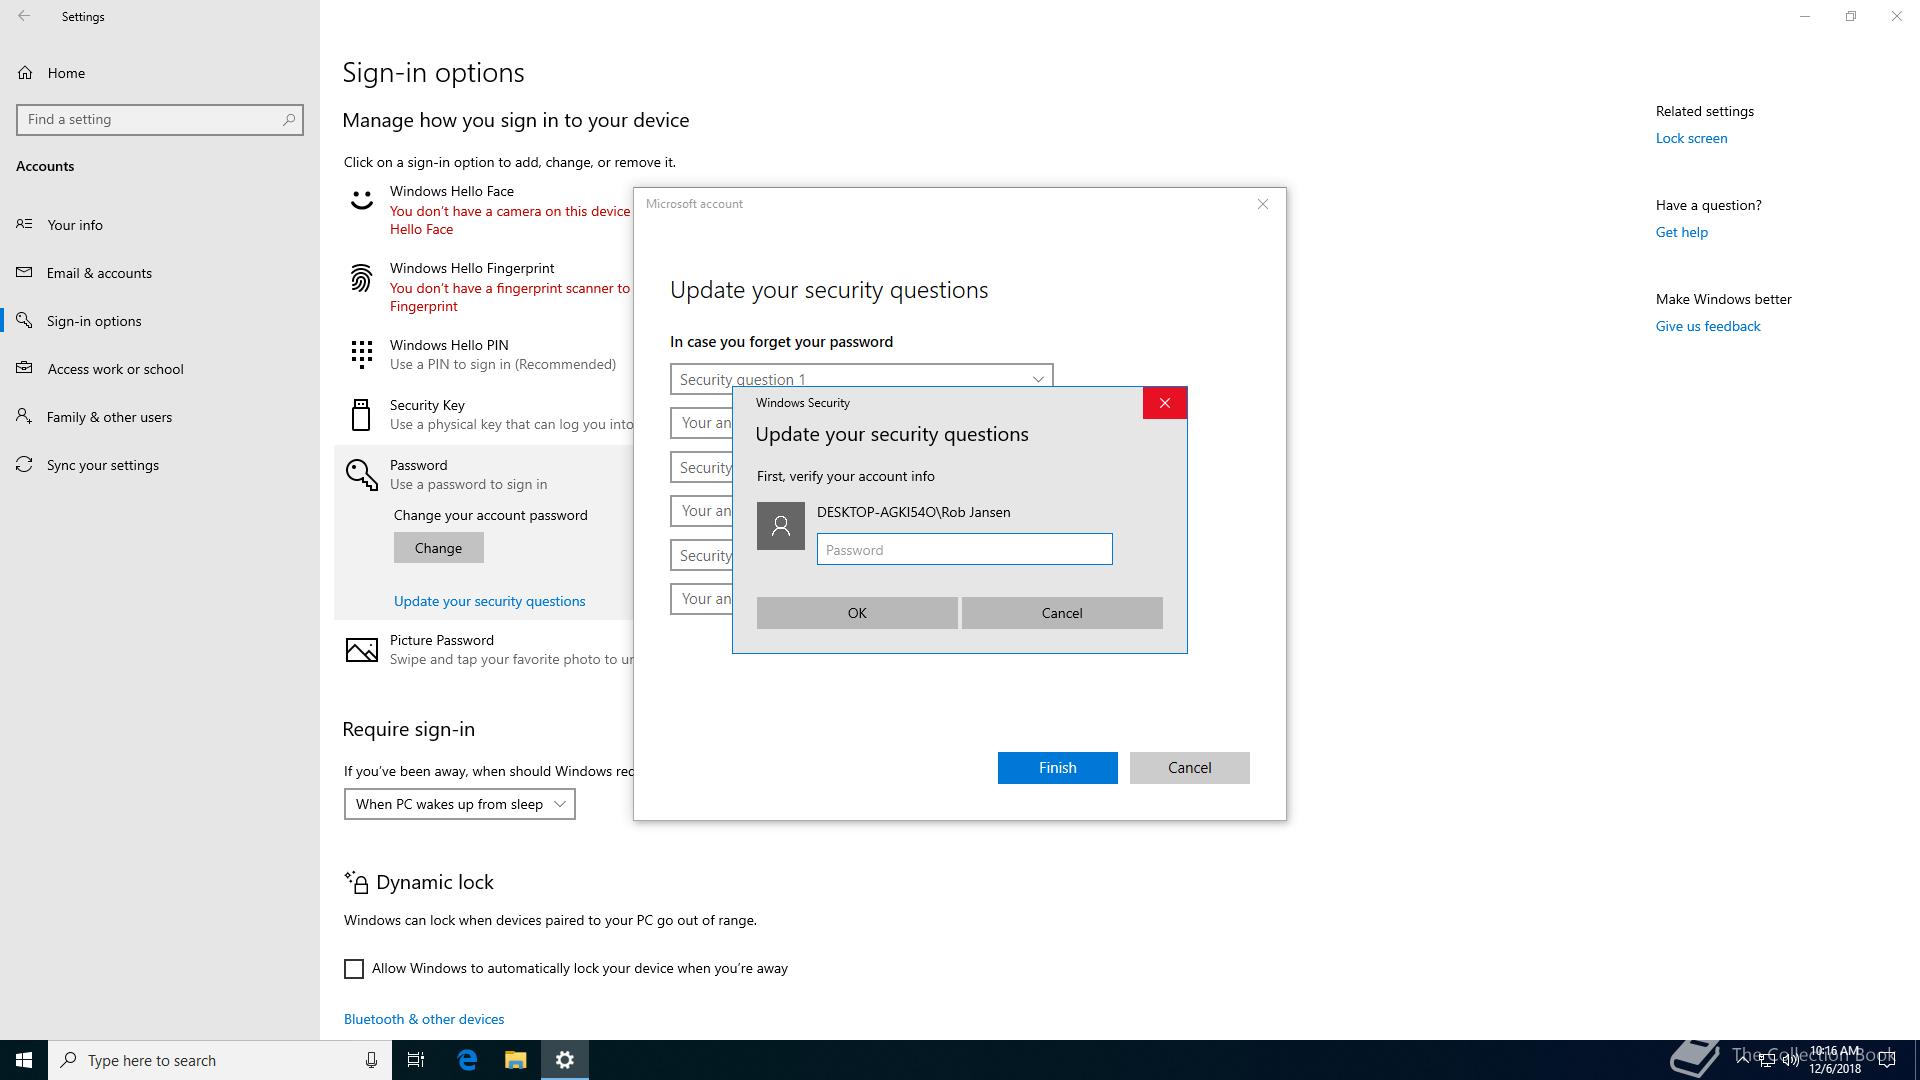Click the Dynamic lock icon
Screen dimensions: 1920x1080
(356, 882)
